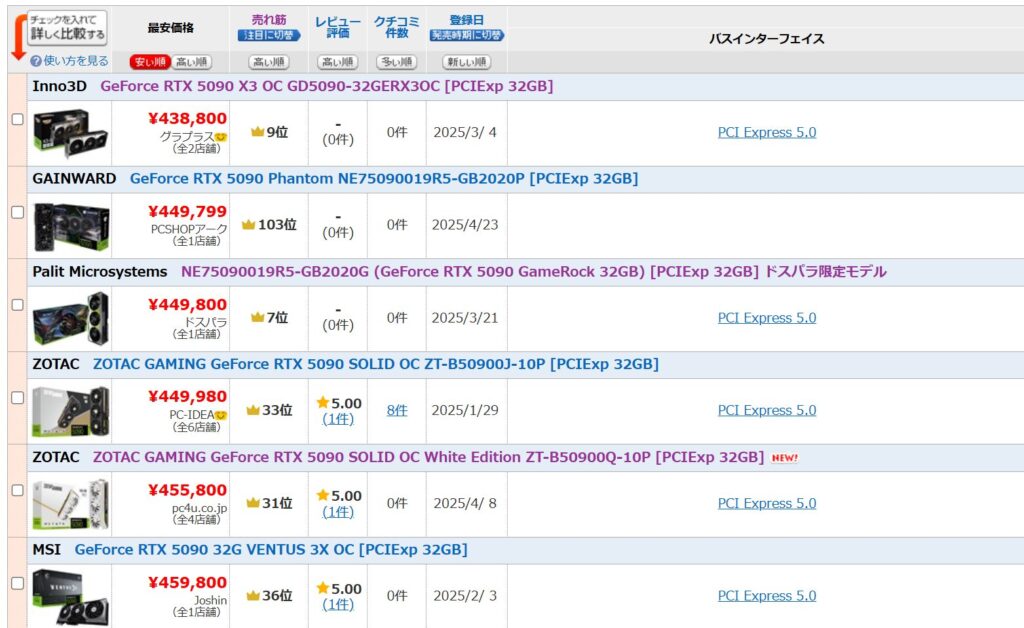
Task: Click the ZOTAC White Edition product thumbnail
Action: (71, 505)
